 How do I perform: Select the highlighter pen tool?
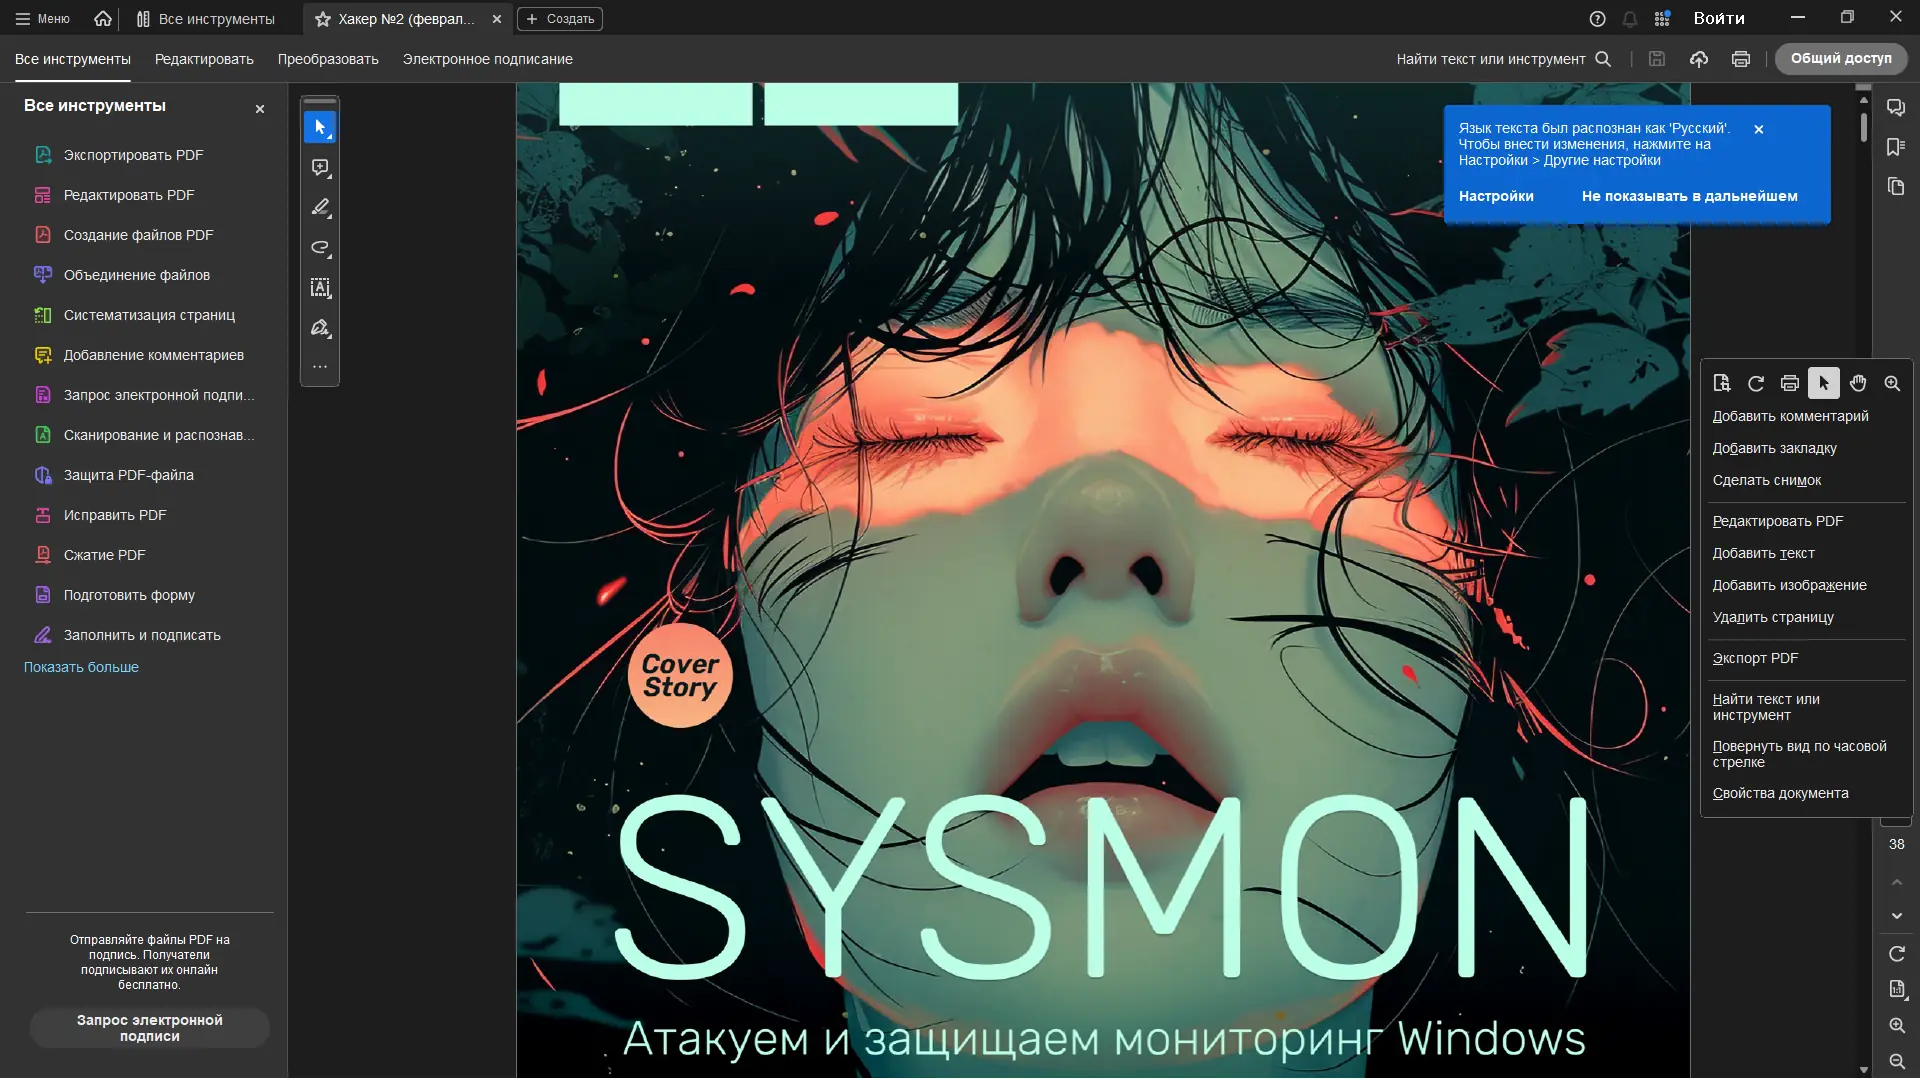pyautogui.click(x=320, y=207)
